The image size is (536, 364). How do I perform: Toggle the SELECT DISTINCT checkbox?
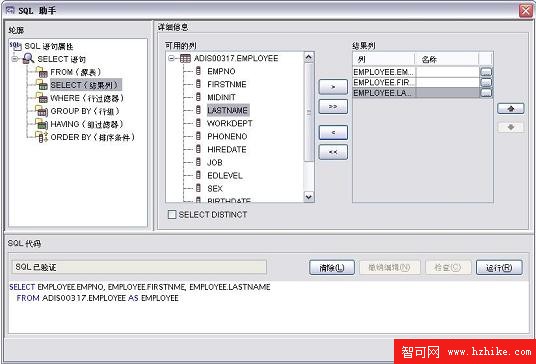click(x=172, y=215)
